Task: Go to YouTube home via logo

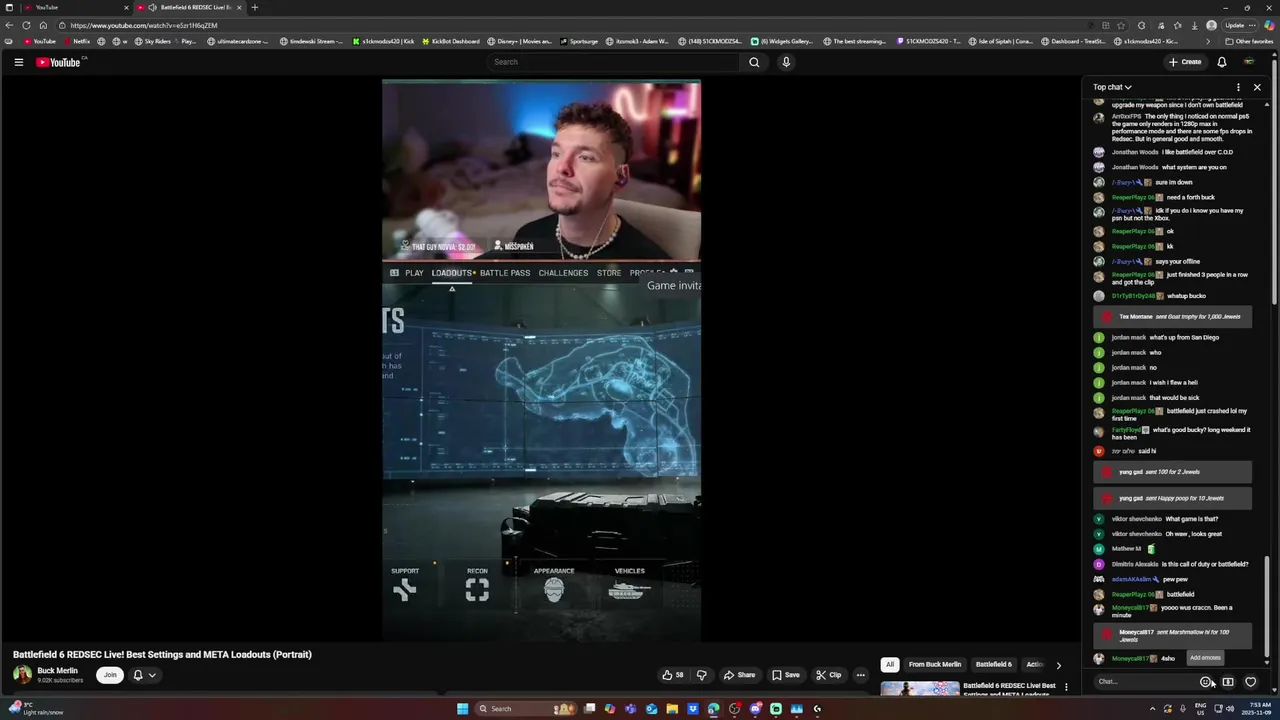Action: point(58,62)
